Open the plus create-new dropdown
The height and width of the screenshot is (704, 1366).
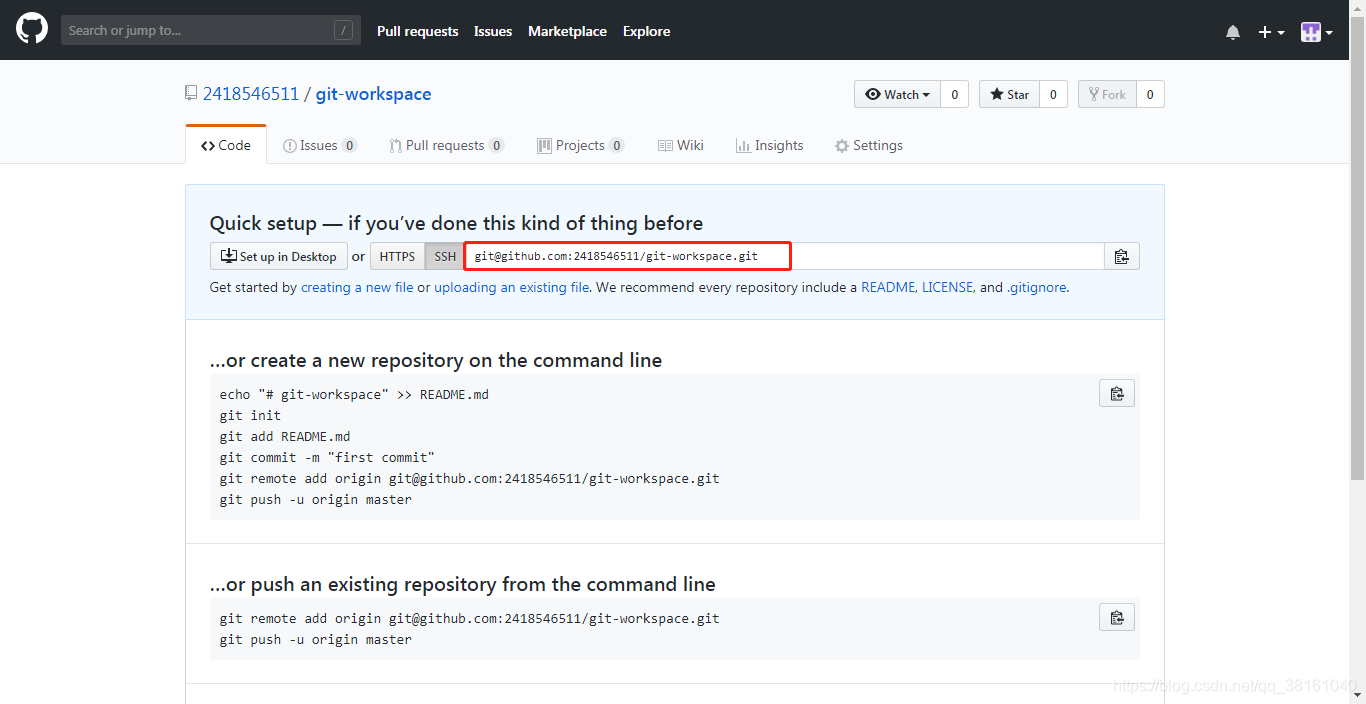[x=1271, y=32]
